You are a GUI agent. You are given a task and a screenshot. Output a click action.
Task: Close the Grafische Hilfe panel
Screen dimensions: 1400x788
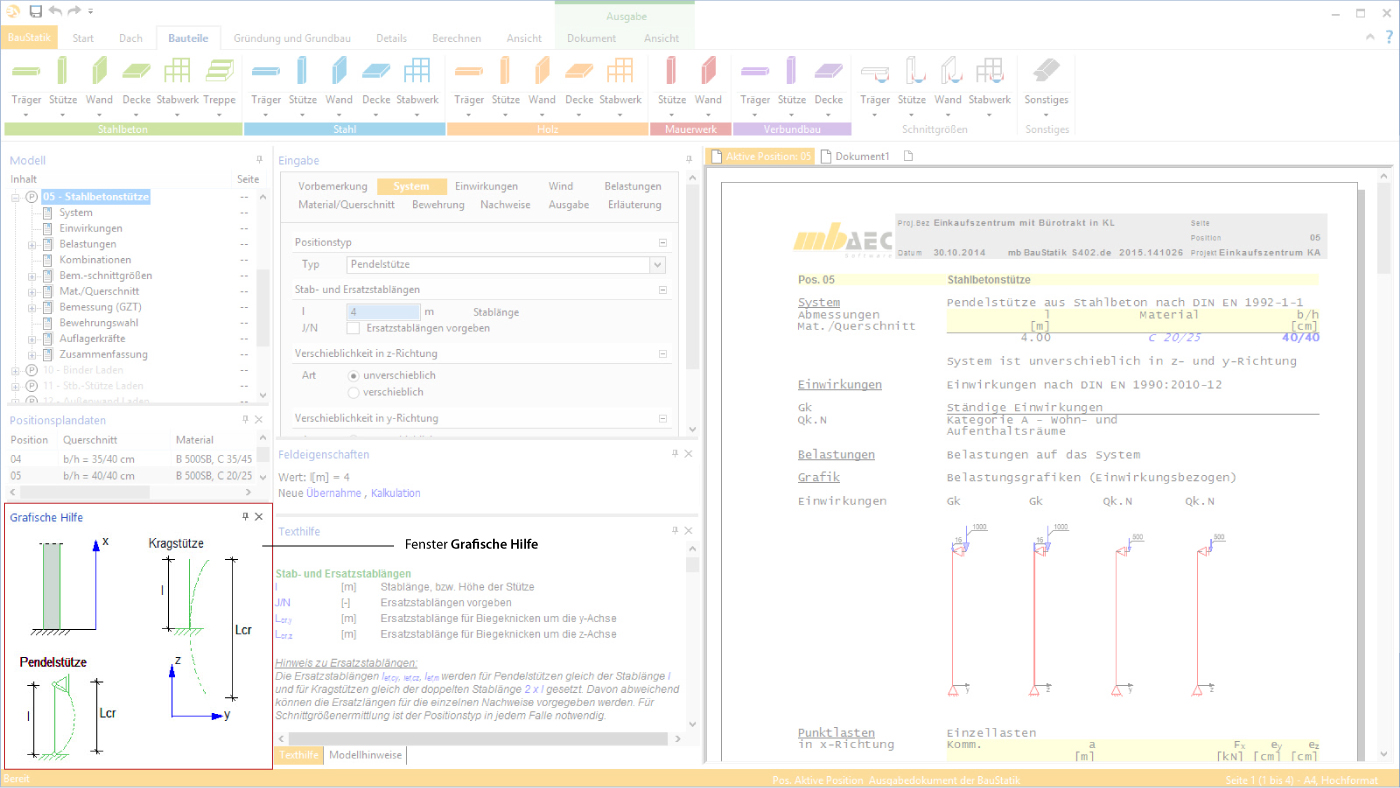click(259, 517)
